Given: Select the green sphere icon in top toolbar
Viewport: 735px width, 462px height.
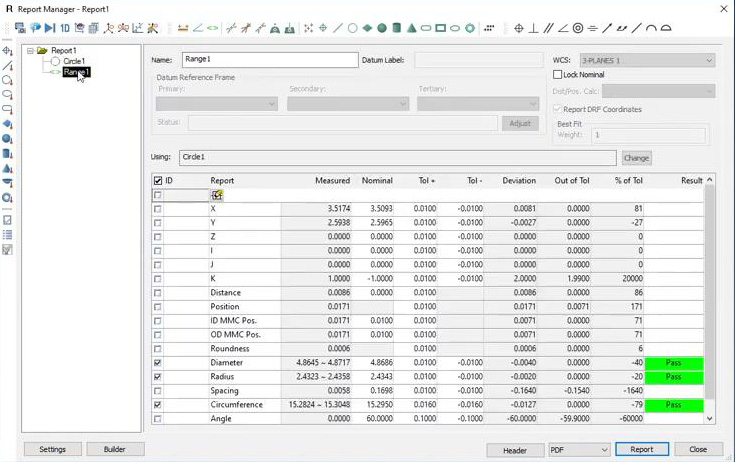Looking at the screenshot, I should click(382, 28).
